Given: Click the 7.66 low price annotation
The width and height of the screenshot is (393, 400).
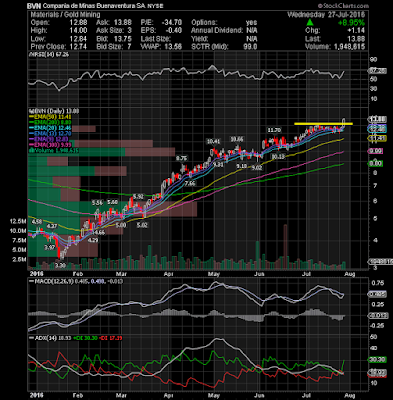Looking at the screenshot, I should point(190,183).
